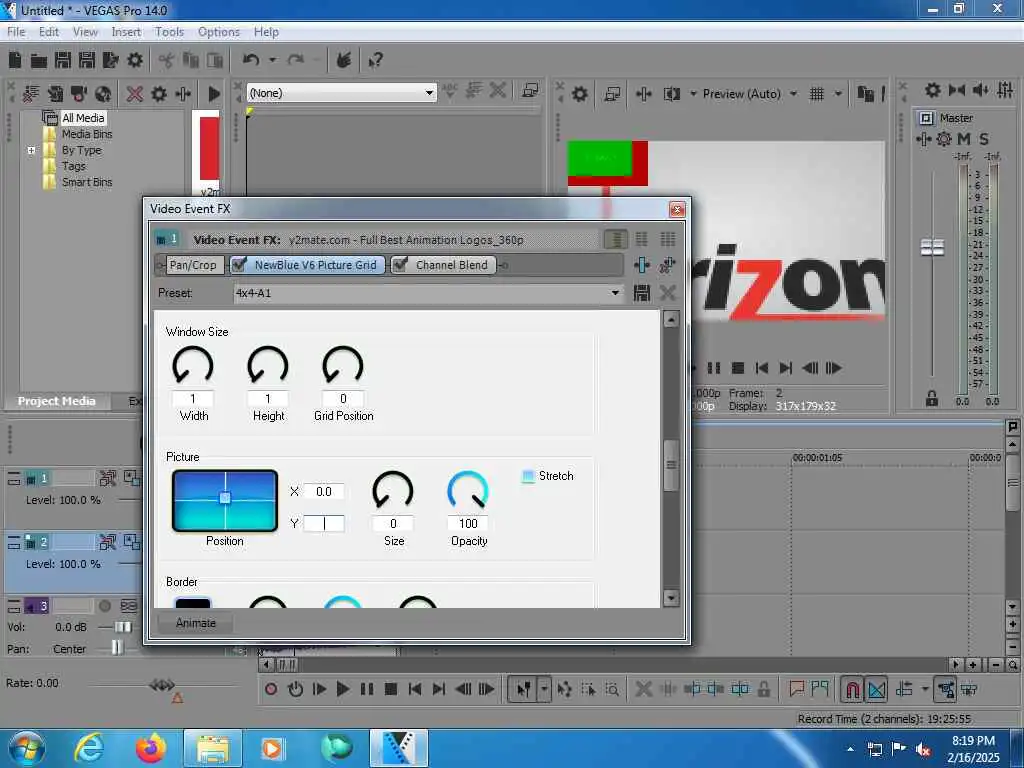The image size is (1024, 768).
Task: Toggle auto crossfades in timeline toolbar
Action: pyautogui.click(x=876, y=689)
